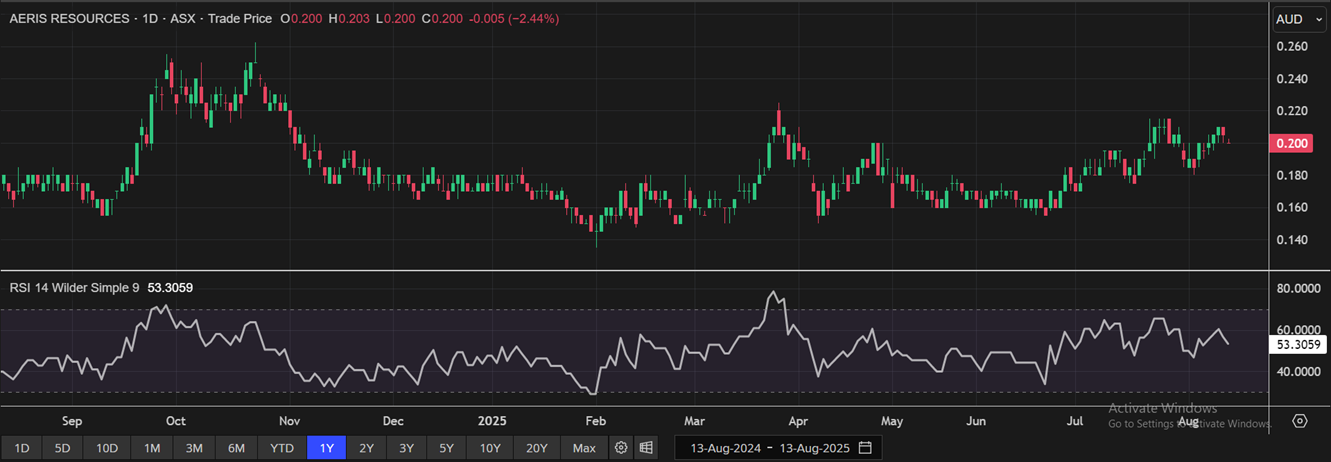Click the 13-Aug-2024 start date field
1331x462 pixels.
pyautogui.click(x=722, y=447)
